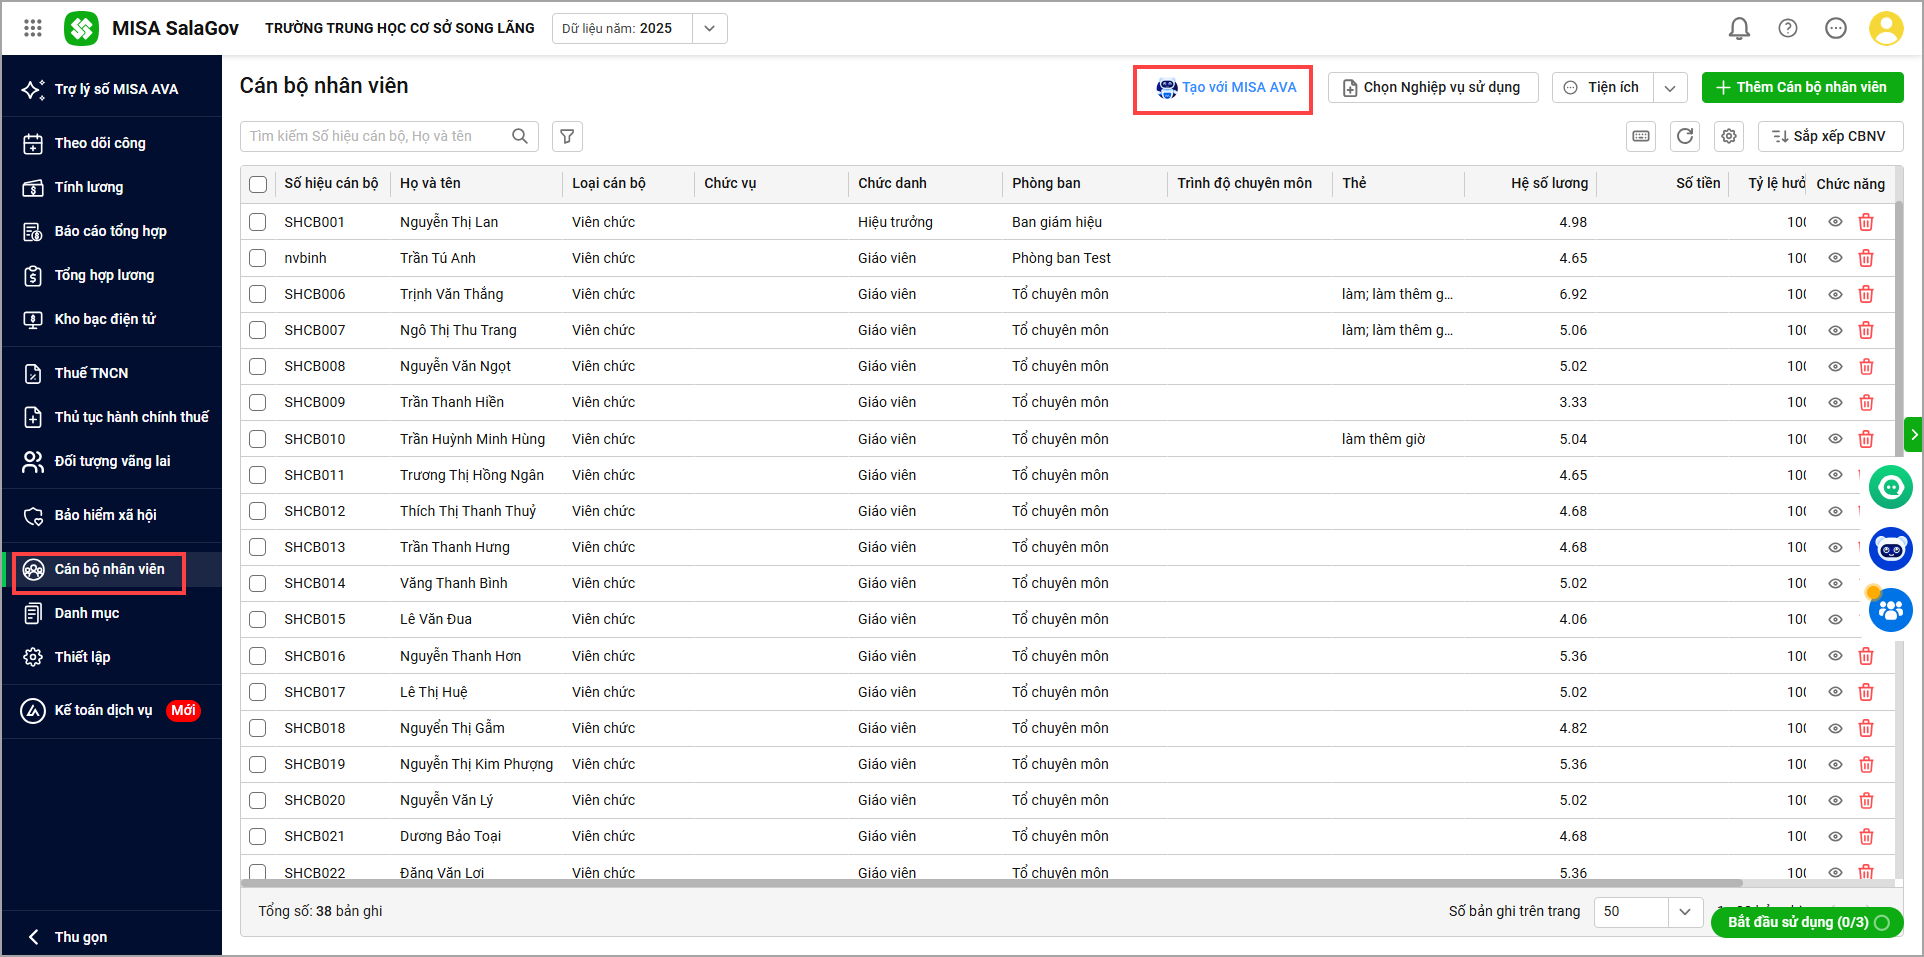Image resolution: width=1924 pixels, height=957 pixels.
Task: Open the notifications bell
Action: pyautogui.click(x=1739, y=28)
